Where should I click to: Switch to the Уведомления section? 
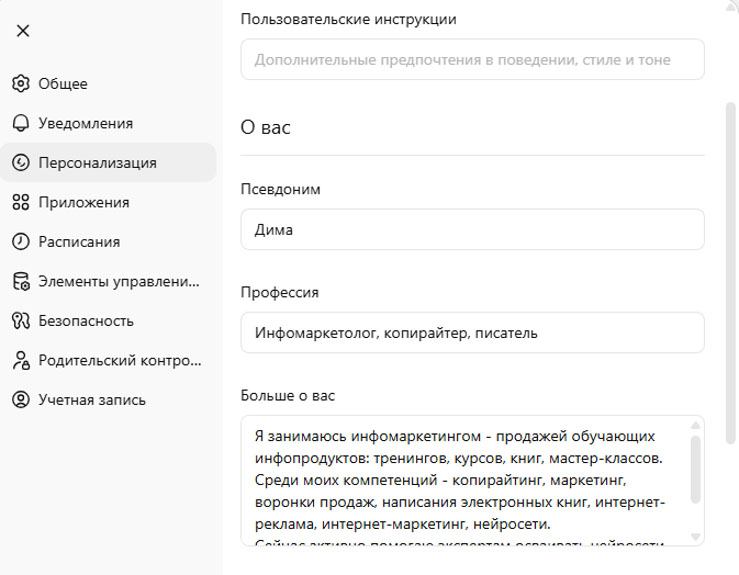(x=86, y=124)
